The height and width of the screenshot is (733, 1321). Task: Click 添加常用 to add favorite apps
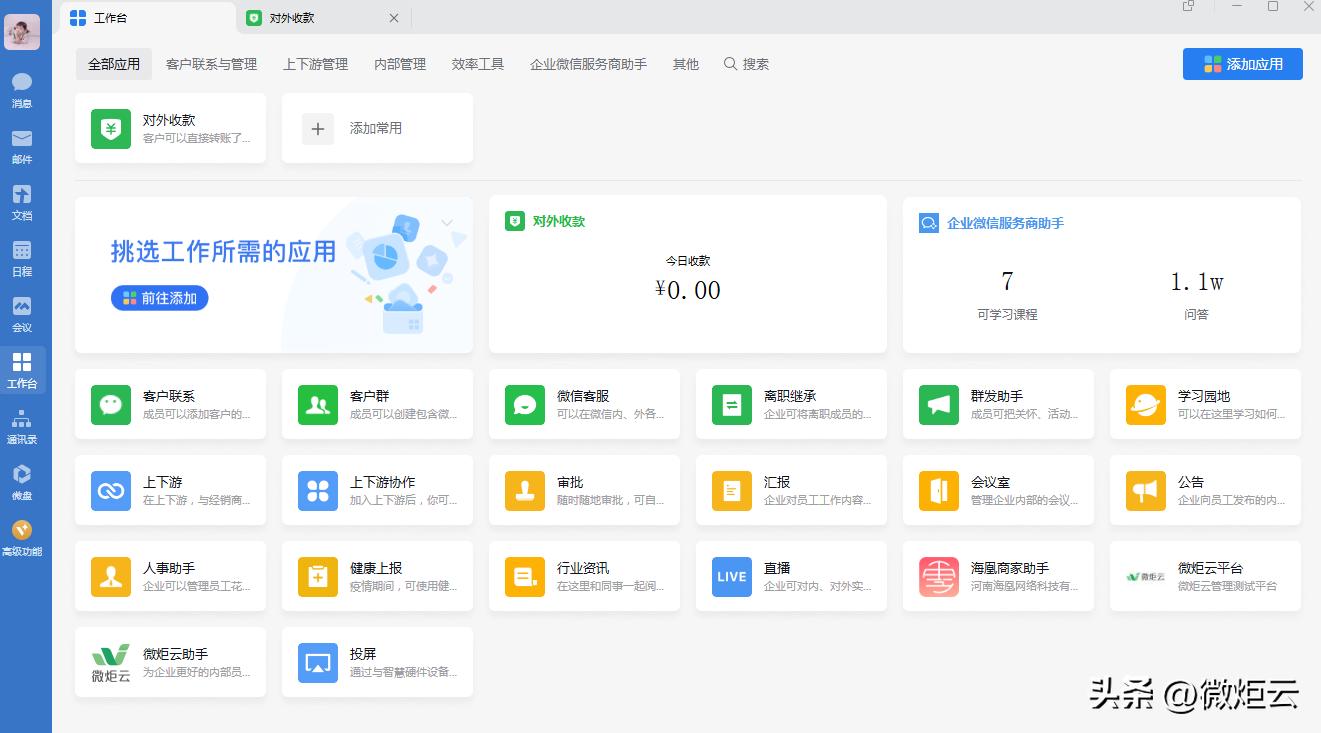tap(377, 128)
